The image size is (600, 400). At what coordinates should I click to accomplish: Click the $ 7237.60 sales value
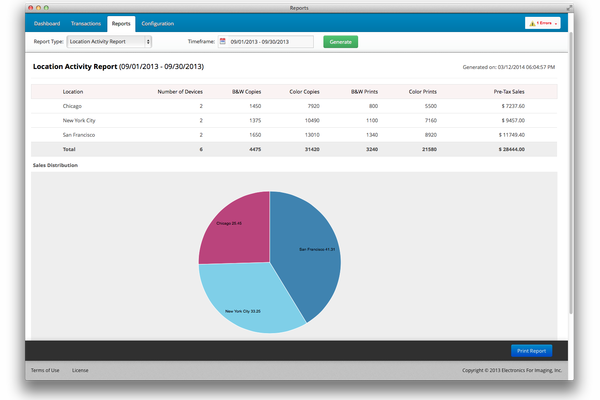pos(513,106)
